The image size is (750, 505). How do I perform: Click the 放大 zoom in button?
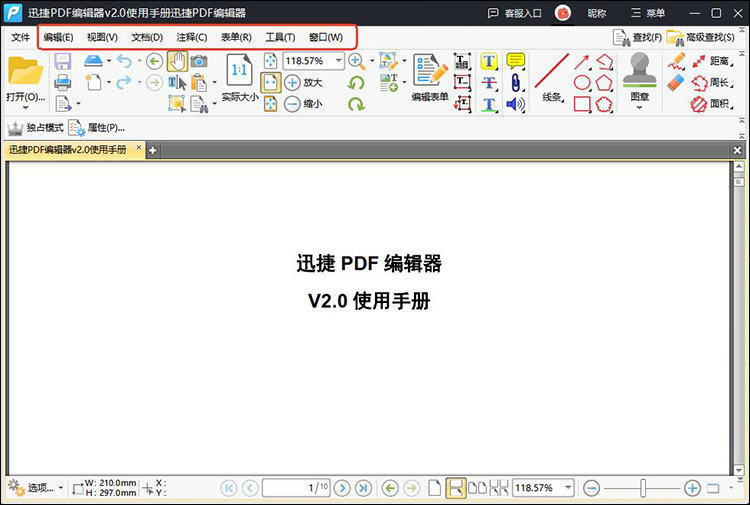pos(303,82)
